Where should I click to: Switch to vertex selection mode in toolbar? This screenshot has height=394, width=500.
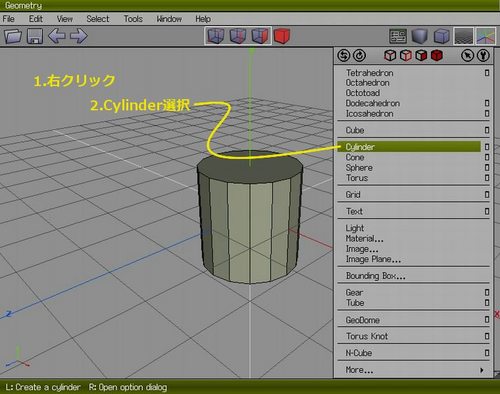coord(216,36)
